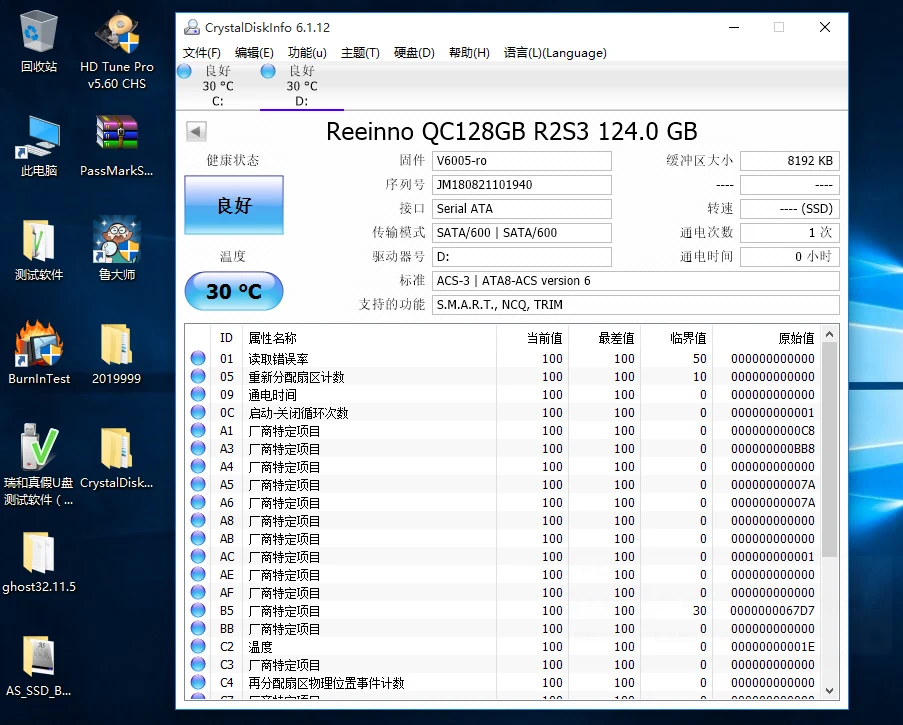903x725 pixels.
Task: Select the ID cell AC in the SMART table
Action: pos(227,557)
